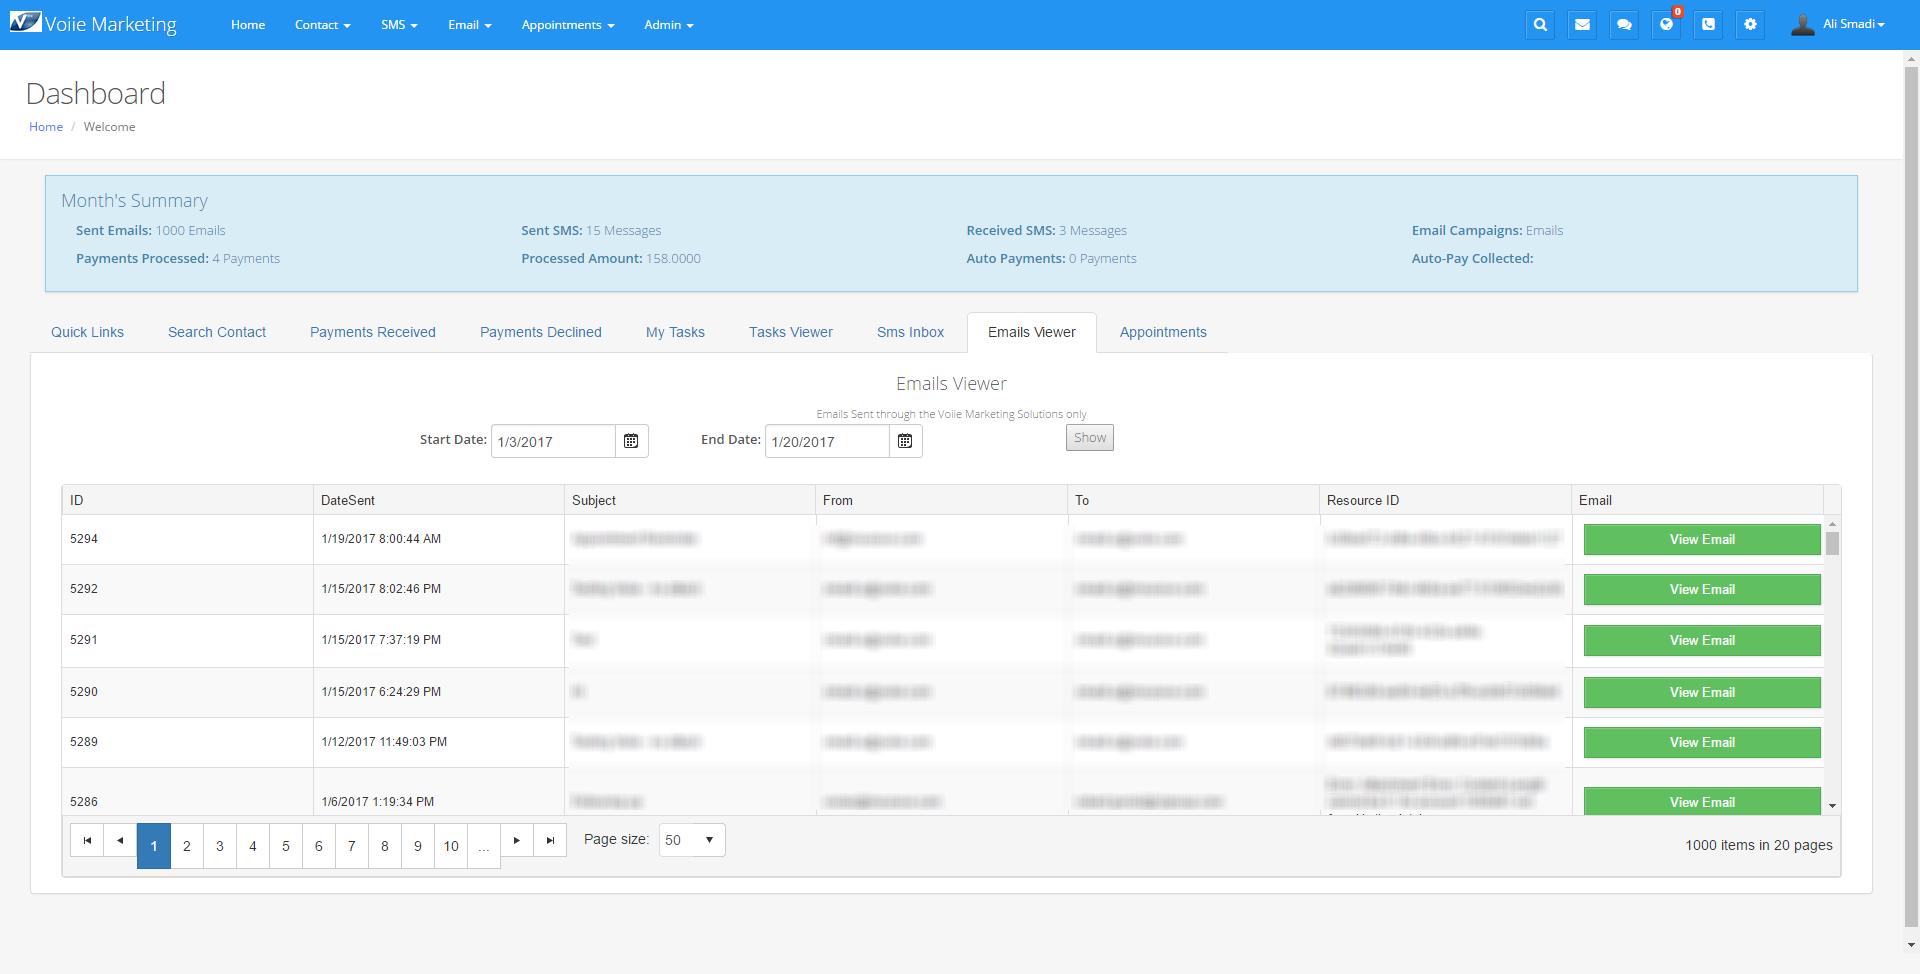Image resolution: width=1920 pixels, height=974 pixels.
Task: Go to first page using pager icon
Action: (x=87, y=840)
